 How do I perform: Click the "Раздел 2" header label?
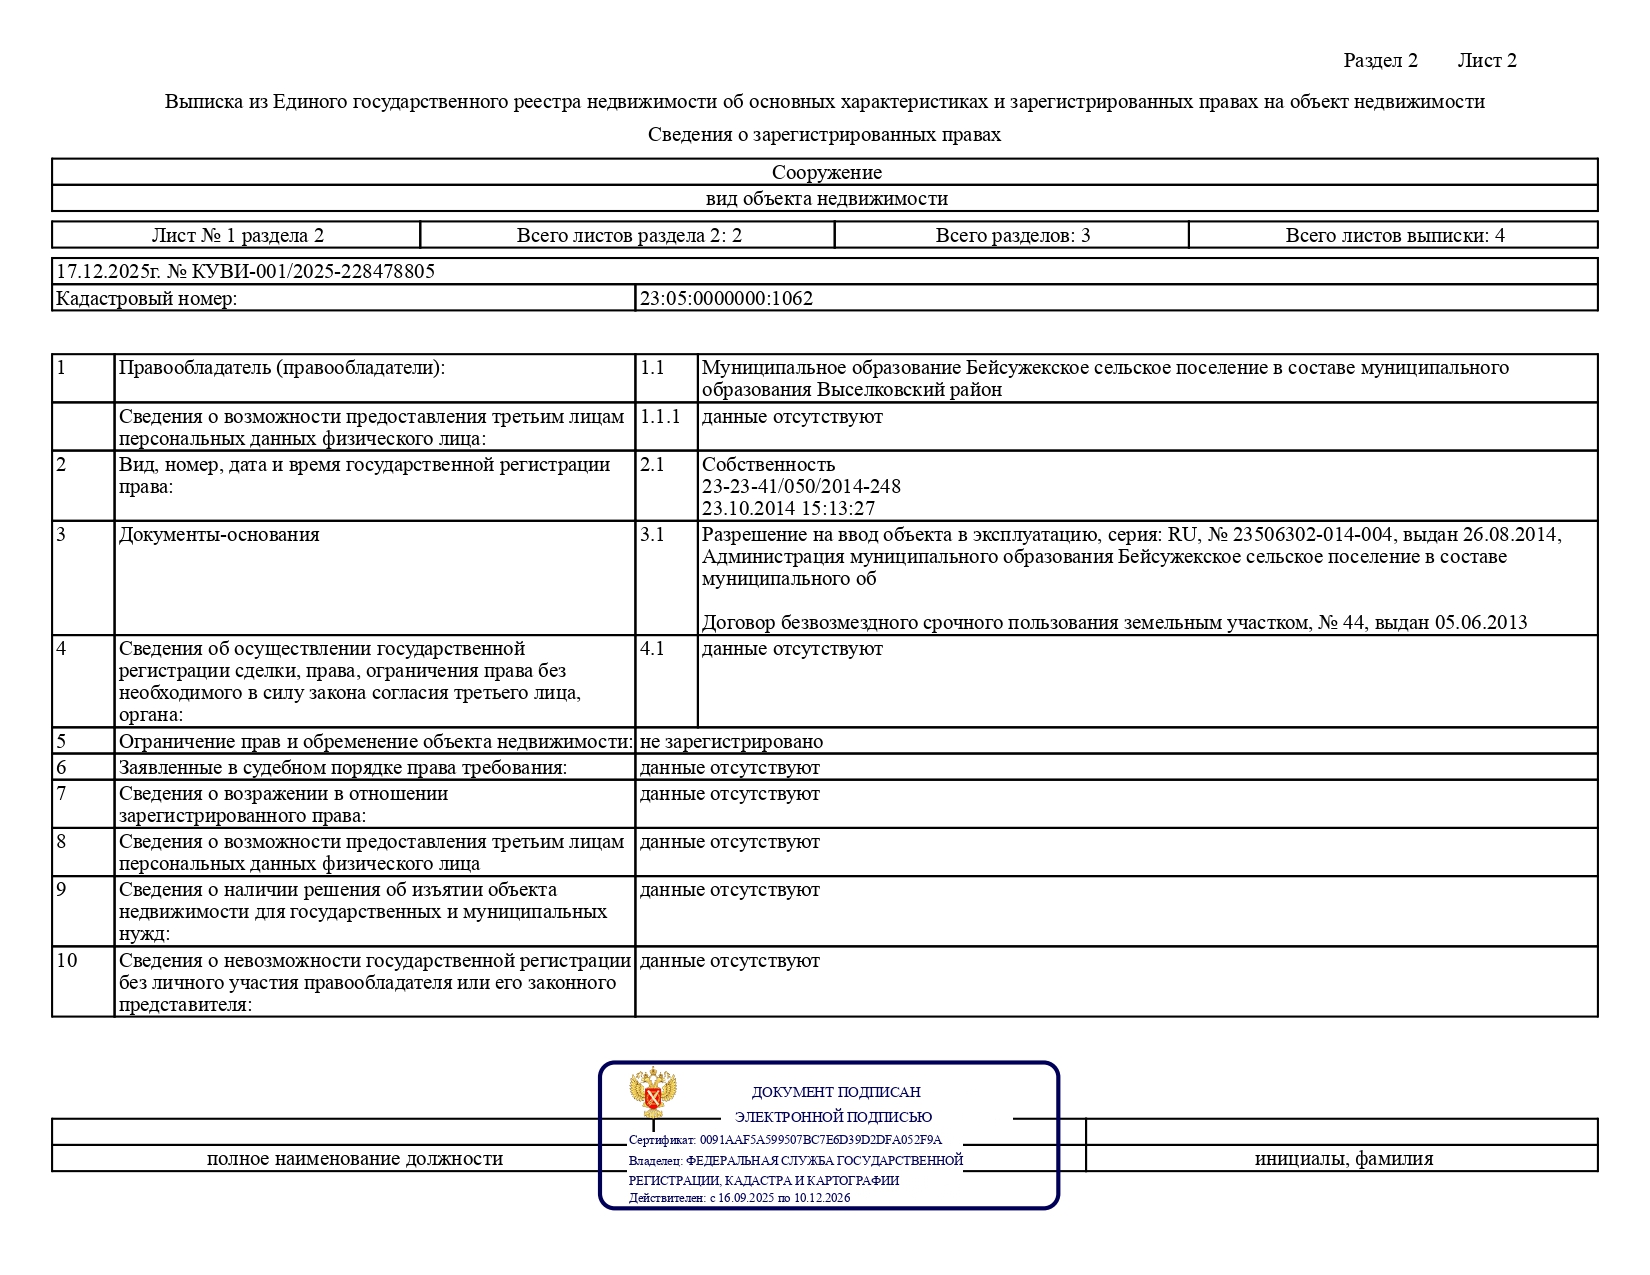(x=1380, y=60)
